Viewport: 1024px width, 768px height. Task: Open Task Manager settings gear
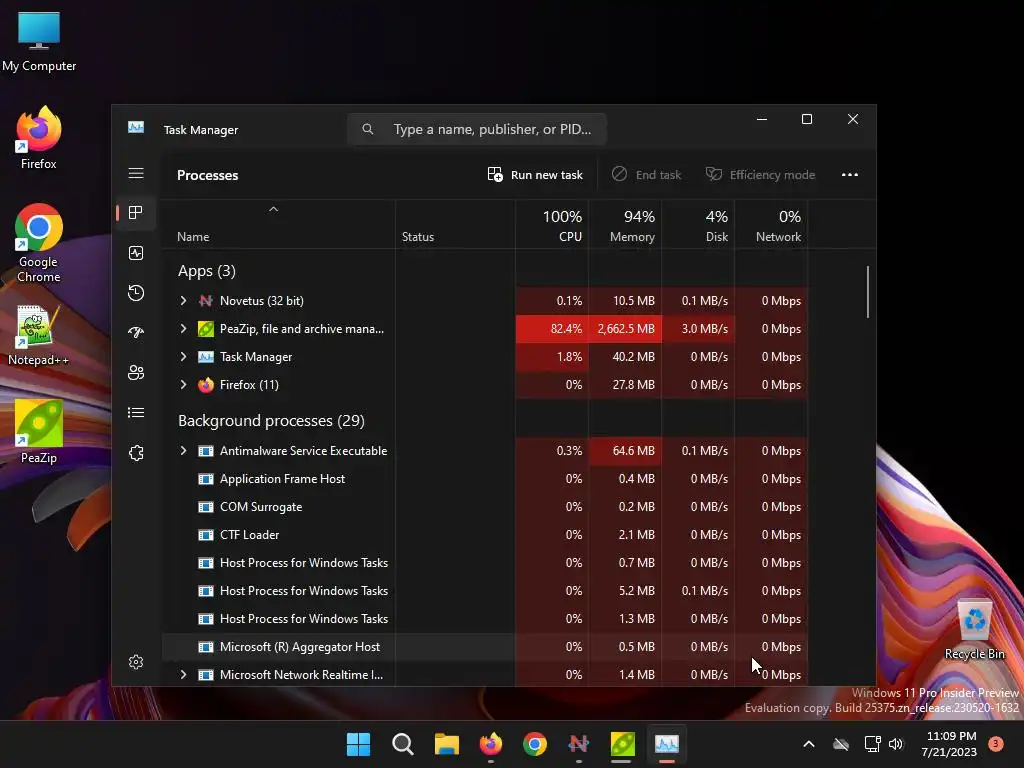[136, 662]
